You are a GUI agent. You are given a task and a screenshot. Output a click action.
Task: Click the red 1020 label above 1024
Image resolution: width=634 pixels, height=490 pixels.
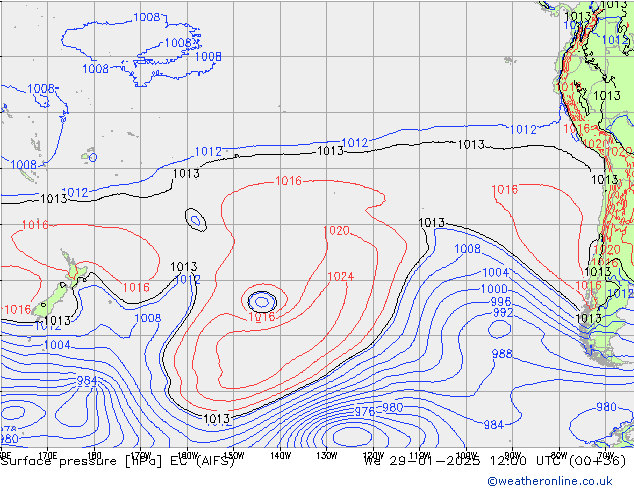click(x=336, y=231)
